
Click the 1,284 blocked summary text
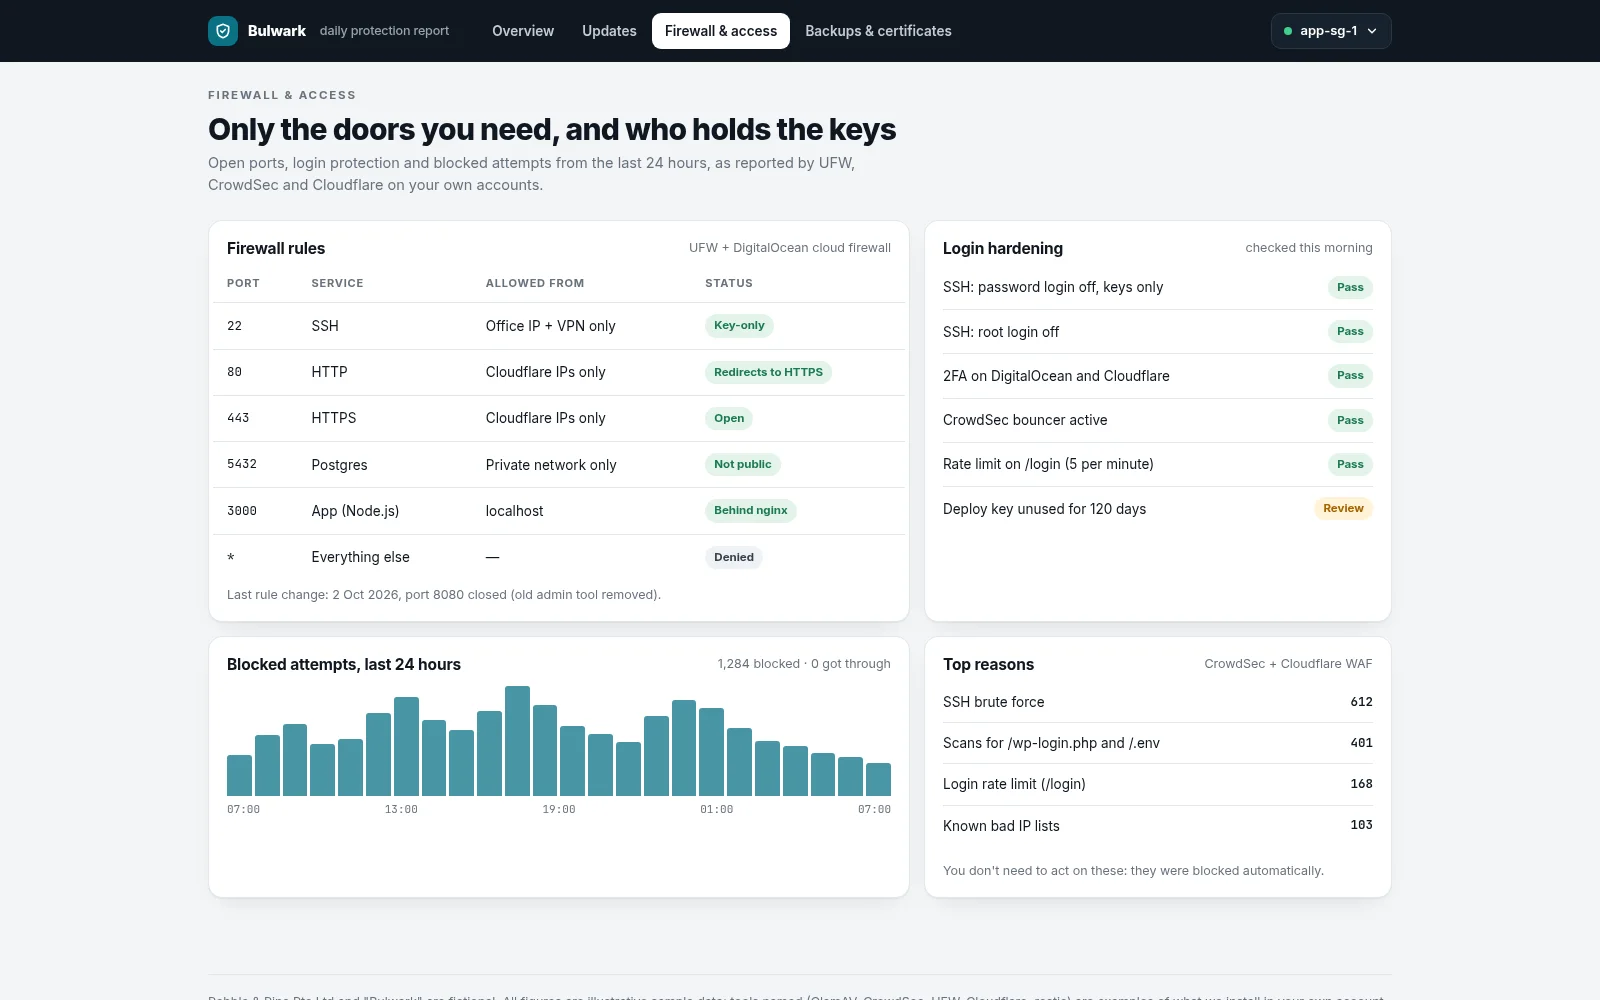(x=804, y=664)
